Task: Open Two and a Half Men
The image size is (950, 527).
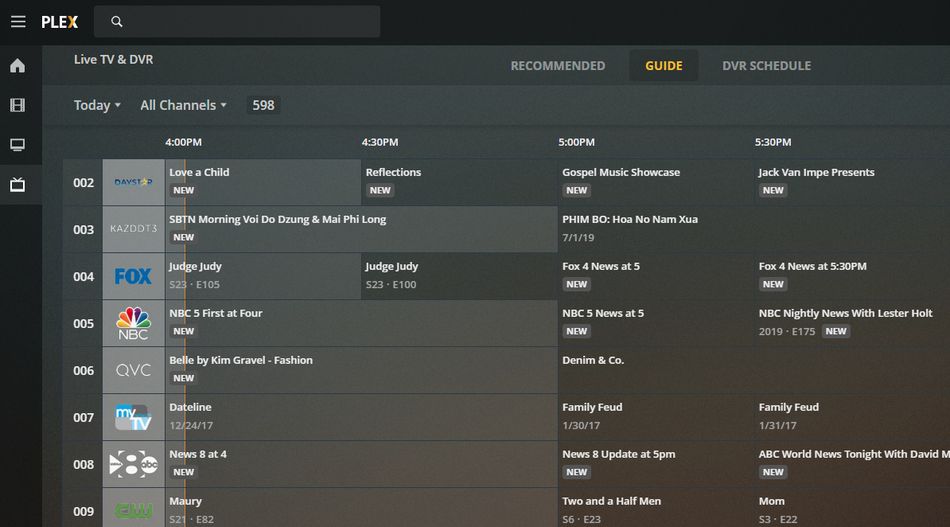Action: click(x=656, y=509)
